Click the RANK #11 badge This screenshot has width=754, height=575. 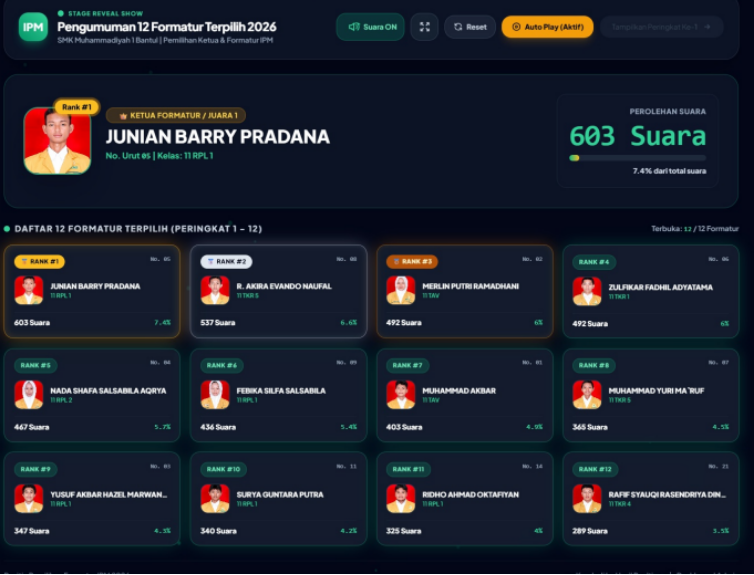click(408, 469)
